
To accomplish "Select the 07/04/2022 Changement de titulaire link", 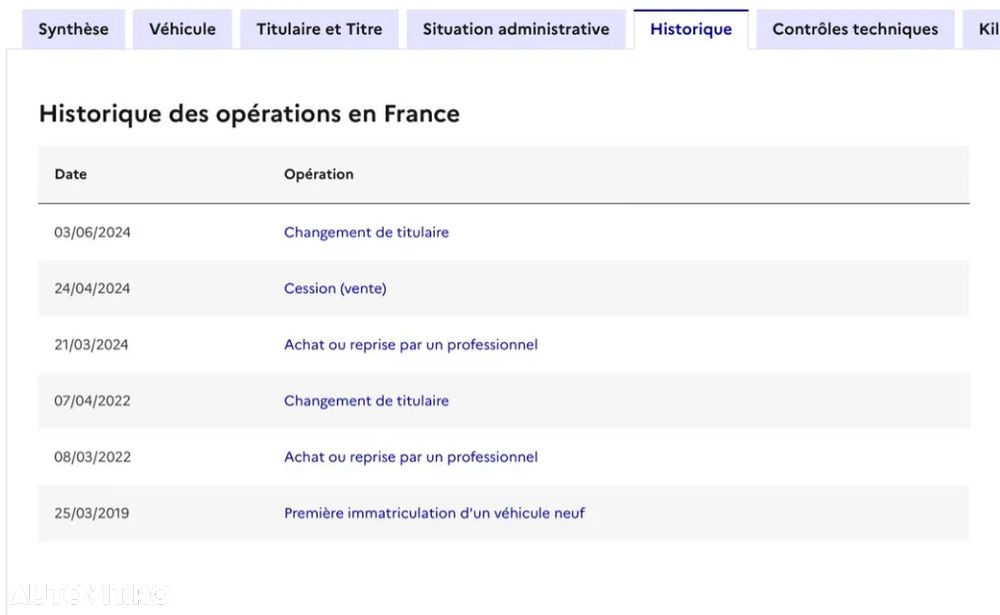I will pos(366,401).
